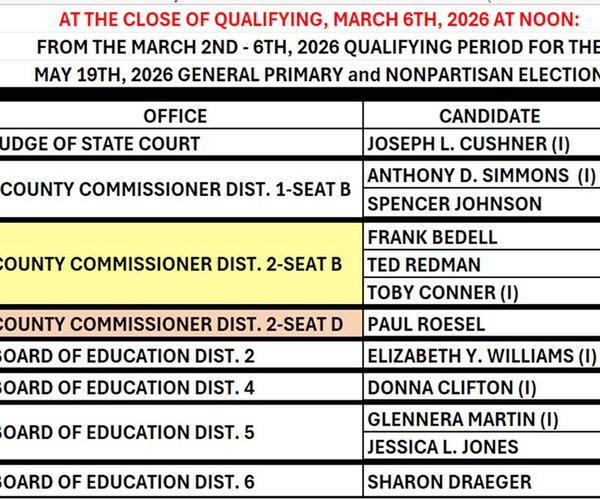Select the OFFICE column header
Viewport: 600px width, 500px height.
click(175, 116)
